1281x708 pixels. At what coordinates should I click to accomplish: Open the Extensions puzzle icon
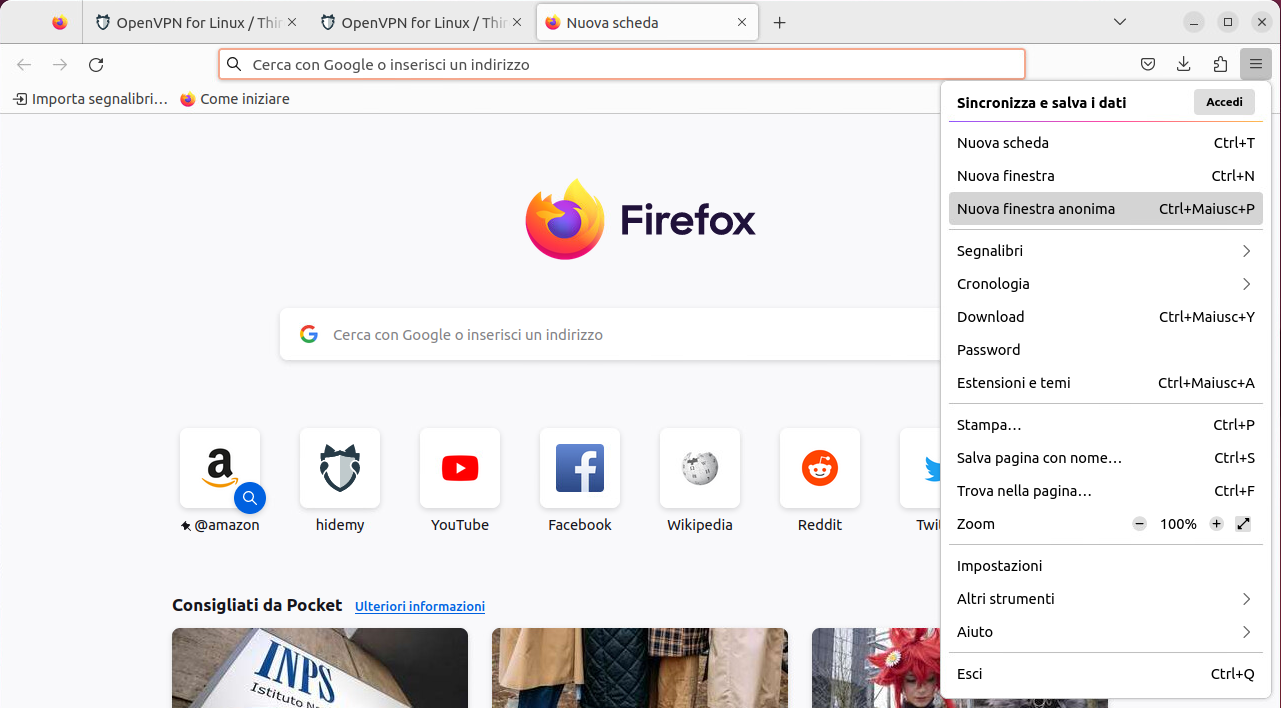(x=1220, y=64)
